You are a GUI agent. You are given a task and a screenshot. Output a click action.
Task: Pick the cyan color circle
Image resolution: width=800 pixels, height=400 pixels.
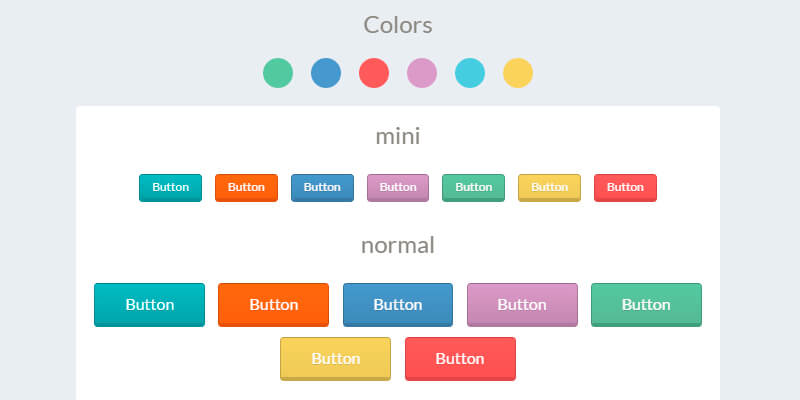470,73
